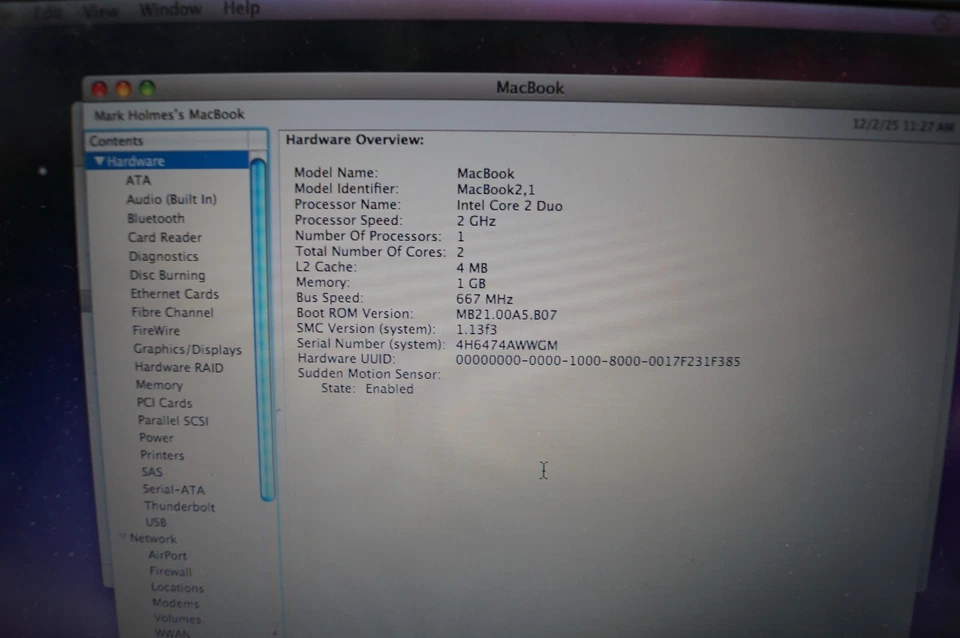The height and width of the screenshot is (638, 960).
Task: Show Diagnostics information
Action: tap(163, 256)
